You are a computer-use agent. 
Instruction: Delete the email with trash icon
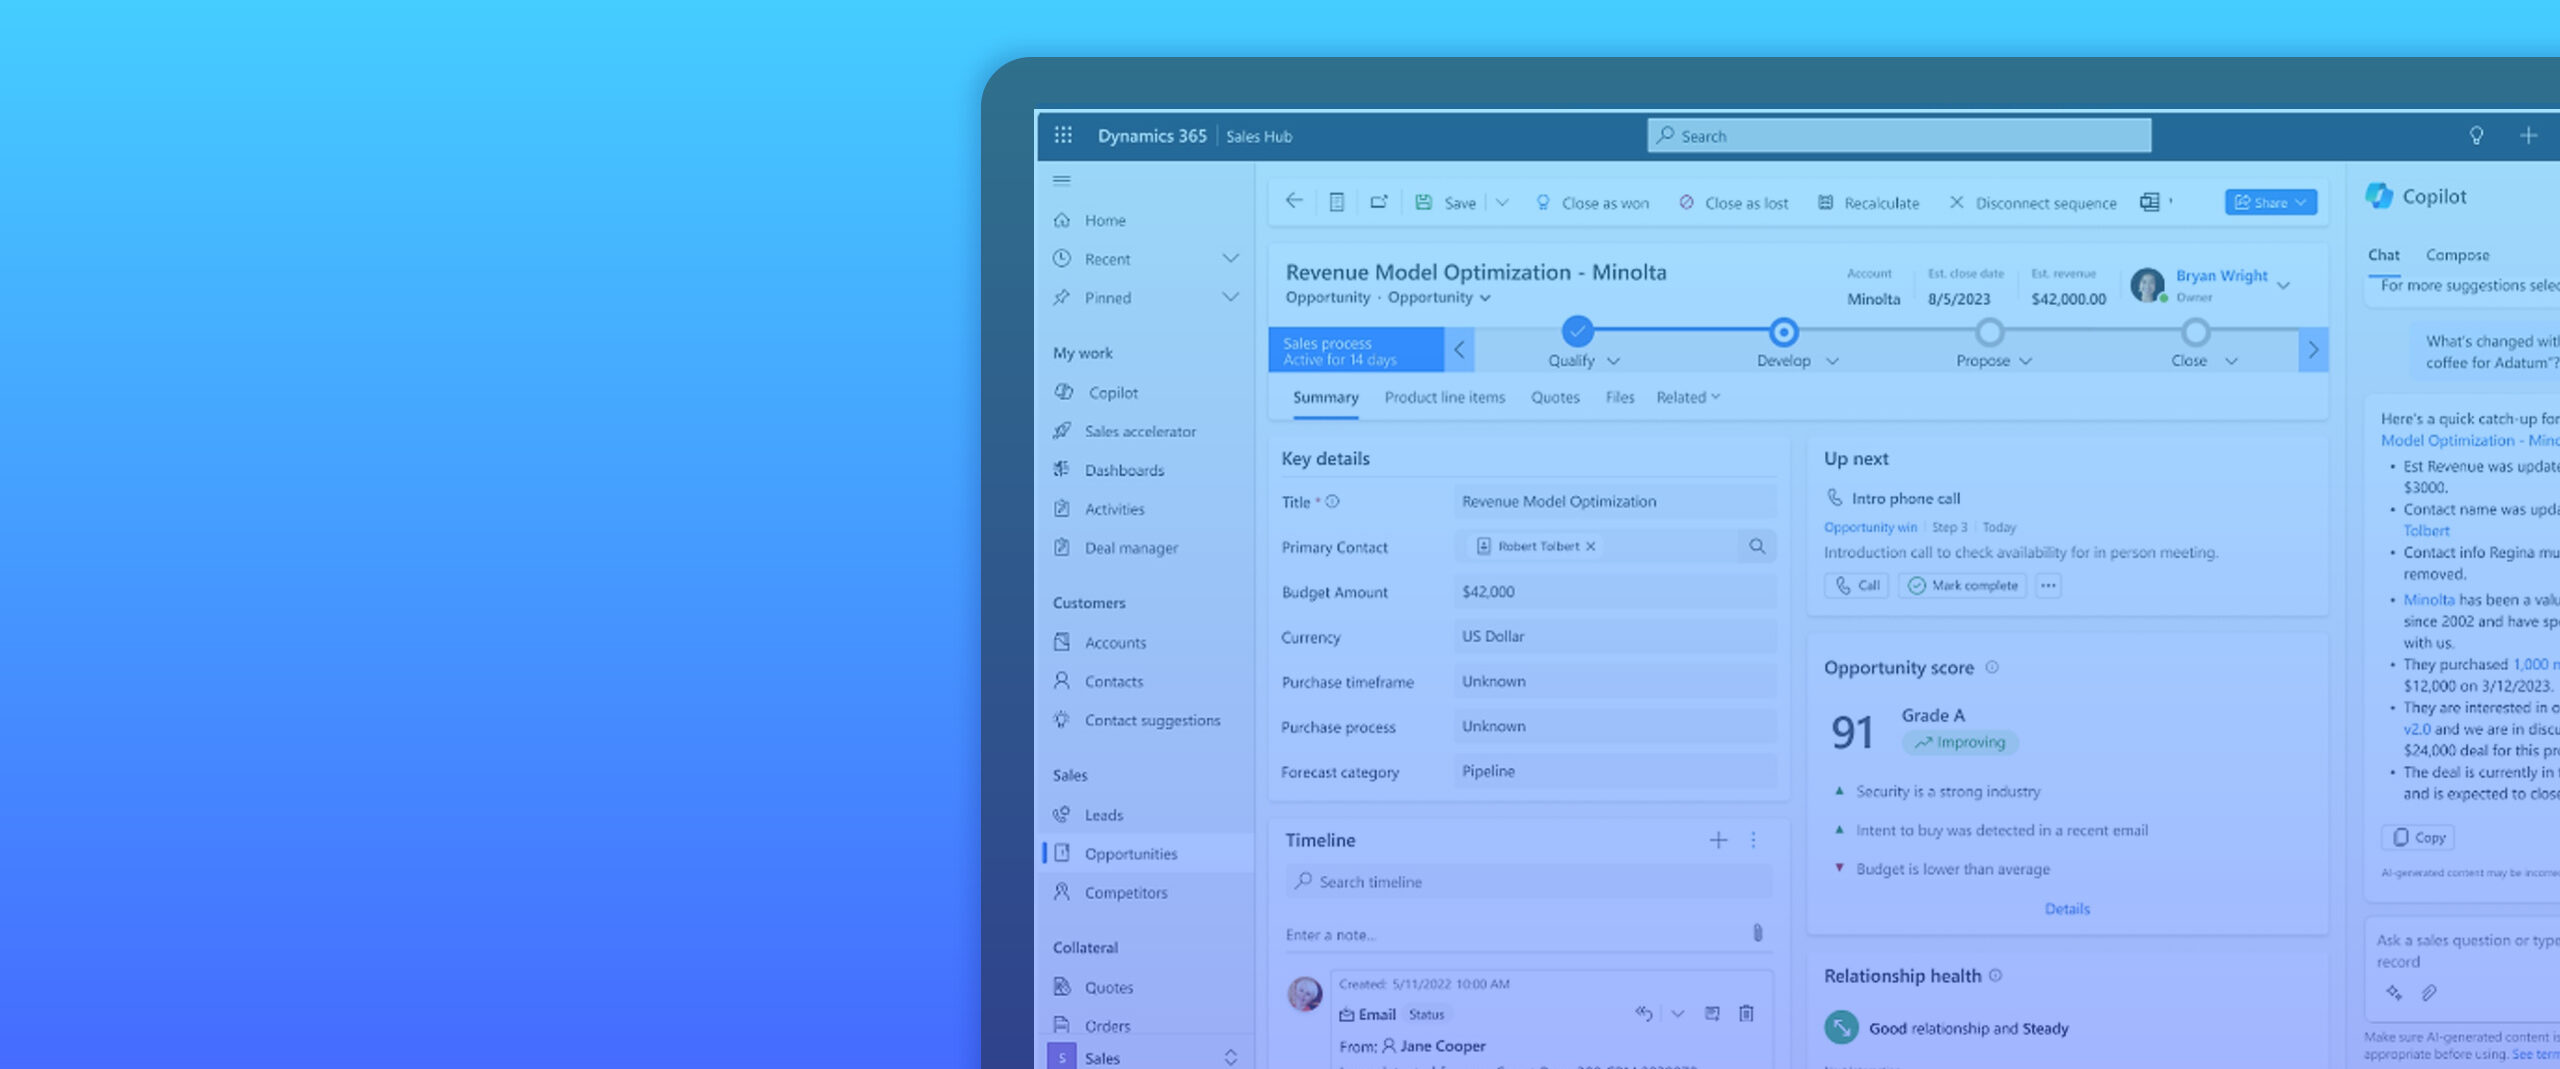tap(1746, 1013)
